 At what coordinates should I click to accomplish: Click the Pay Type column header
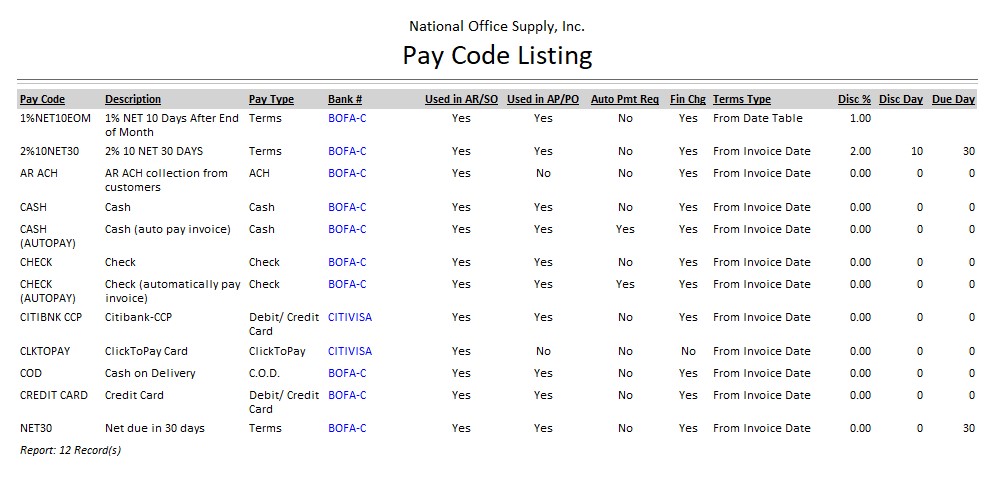coord(271,100)
